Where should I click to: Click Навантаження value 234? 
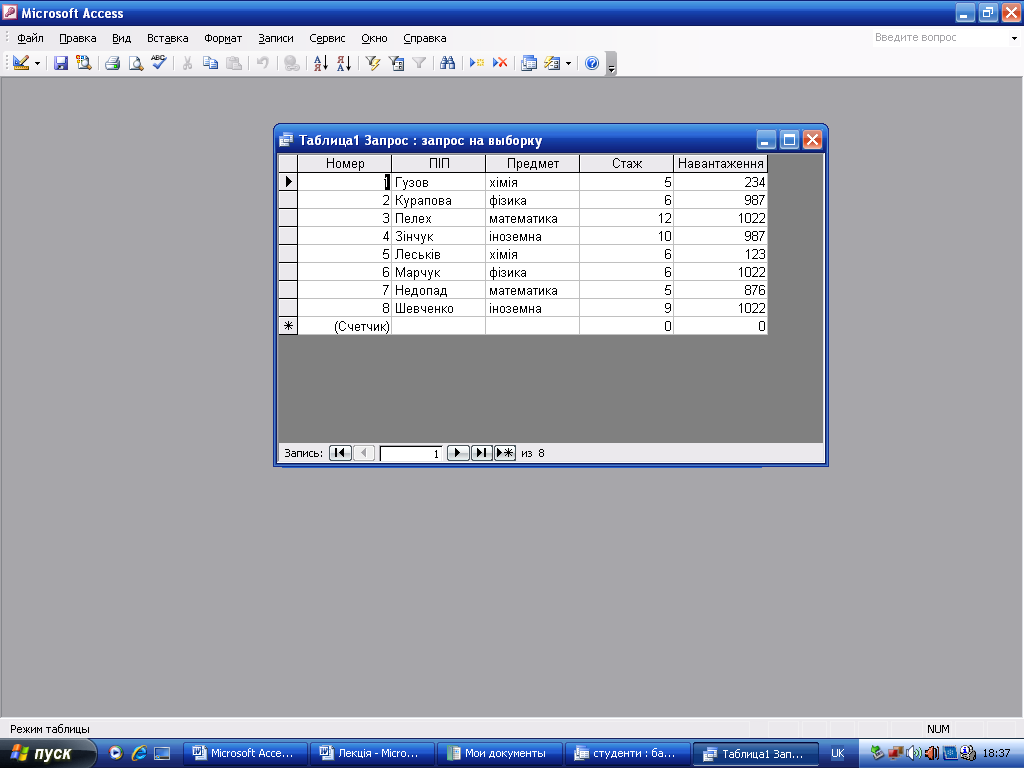[x=720, y=182]
